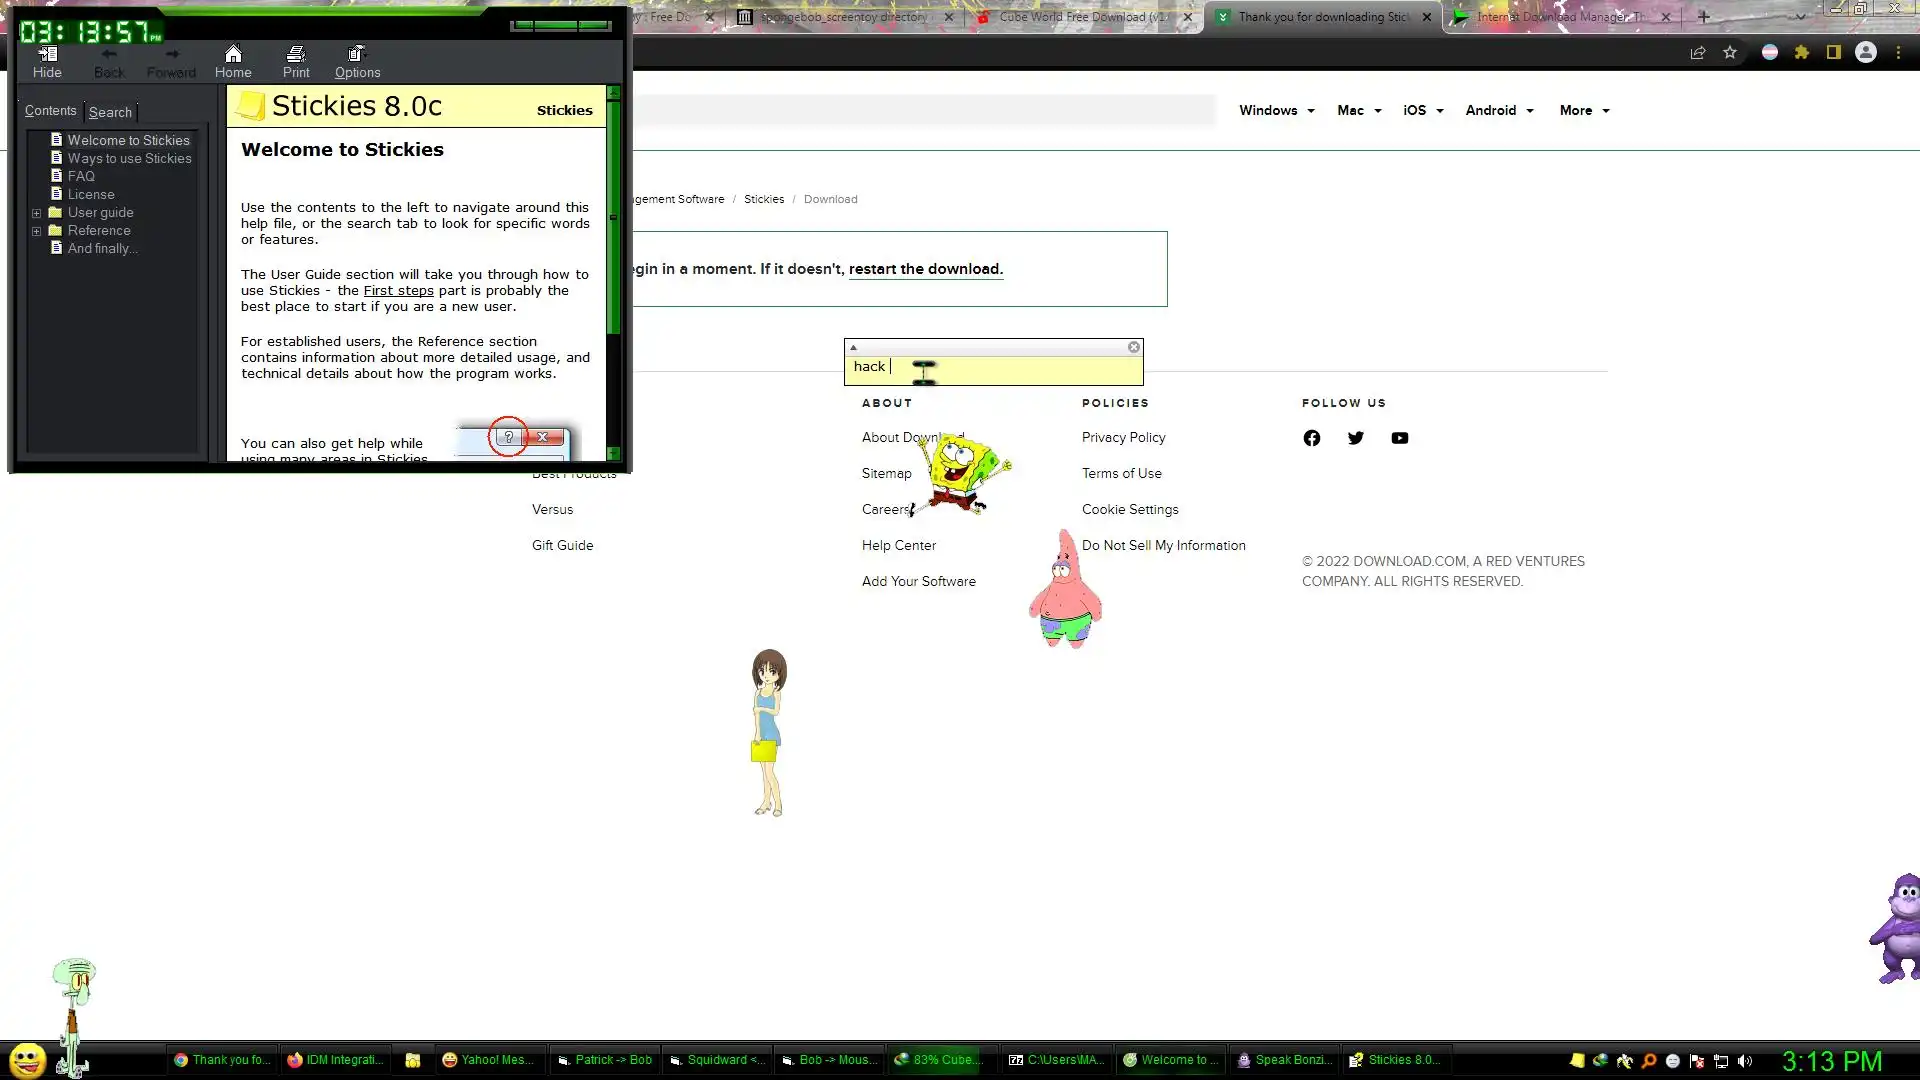Click the Home icon in help toolbar

233,61
